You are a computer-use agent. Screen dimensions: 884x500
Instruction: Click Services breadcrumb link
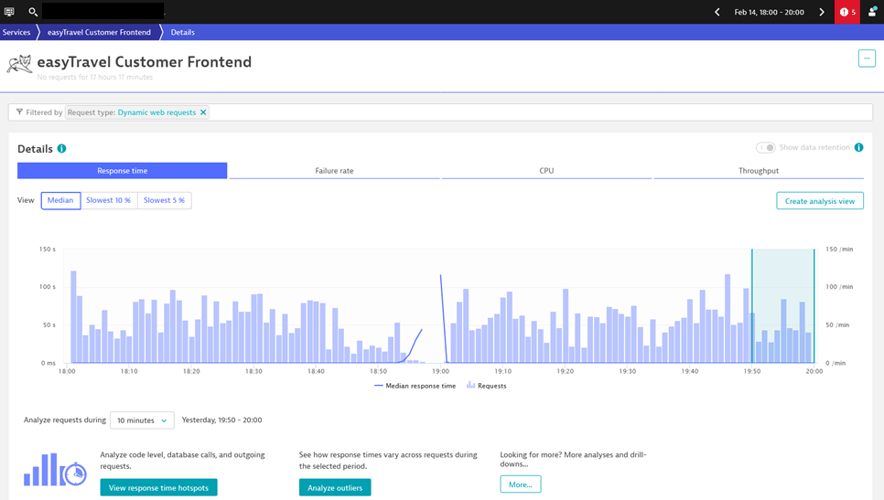(16, 32)
